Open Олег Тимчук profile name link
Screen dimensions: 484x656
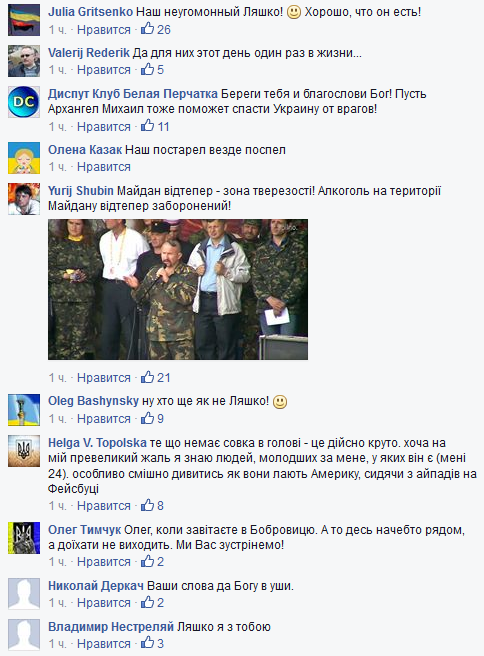pyautogui.click(x=85, y=530)
